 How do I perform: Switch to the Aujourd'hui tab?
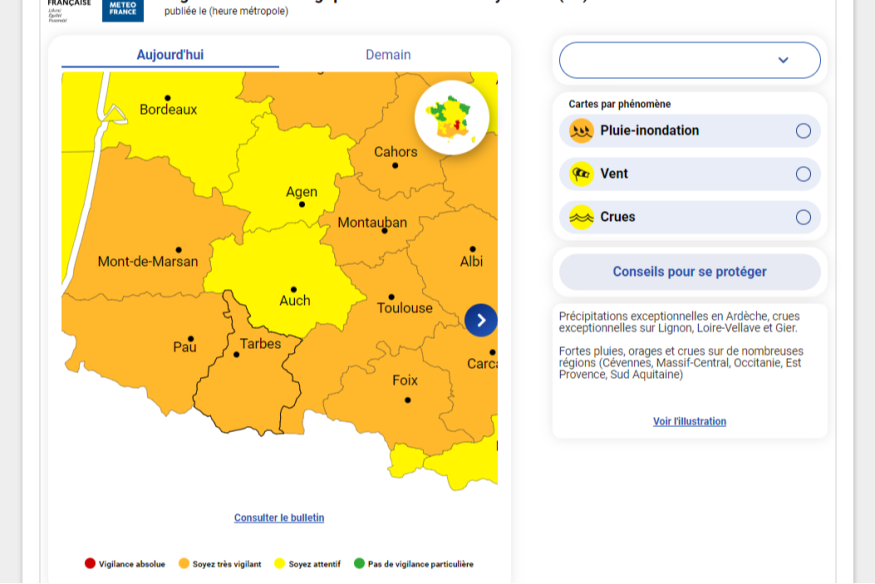click(x=170, y=55)
